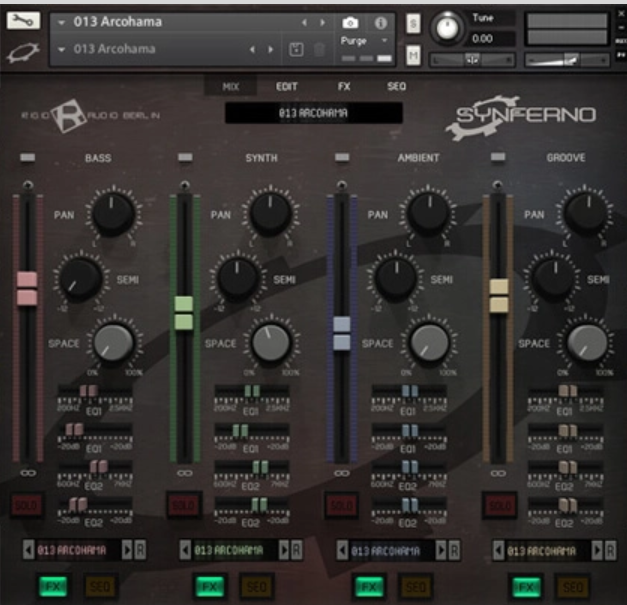627x605 pixels.
Task: Click the Groove volume fader handle
Action: pyautogui.click(x=499, y=296)
